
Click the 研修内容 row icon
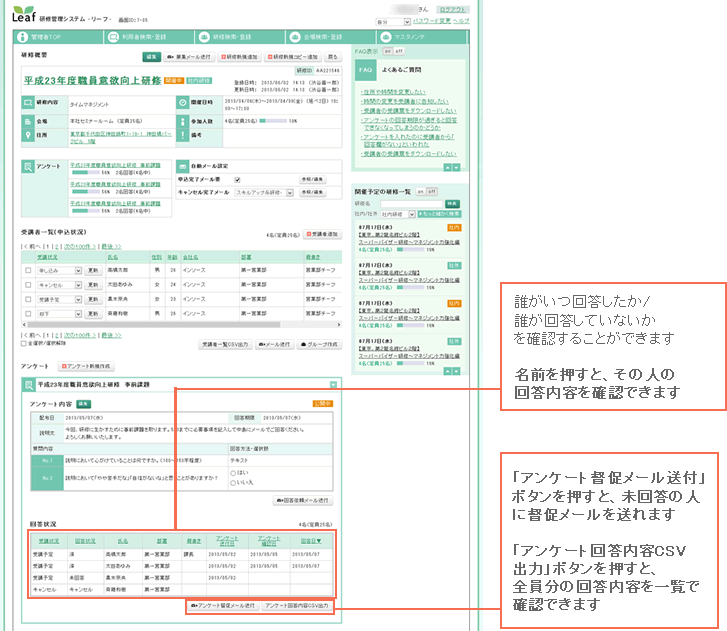(x=28, y=102)
